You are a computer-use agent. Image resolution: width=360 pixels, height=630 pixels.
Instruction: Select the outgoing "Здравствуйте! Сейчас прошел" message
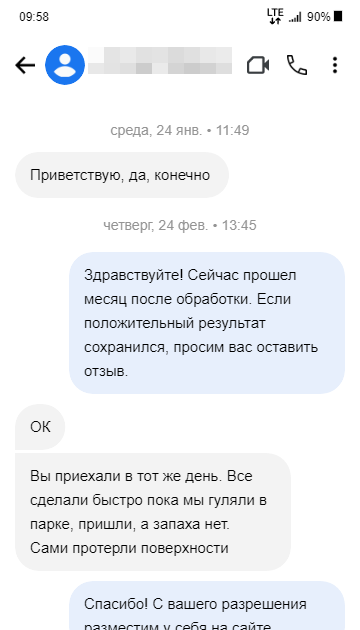pos(207,323)
